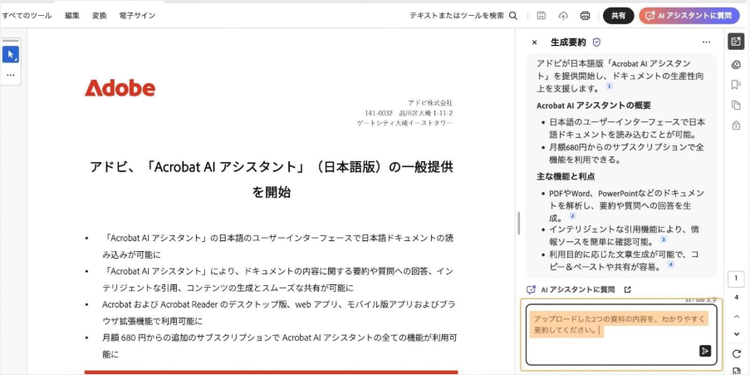
Task: Click the total page count 4
Action: pyautogui.click(x=736, y=298)
